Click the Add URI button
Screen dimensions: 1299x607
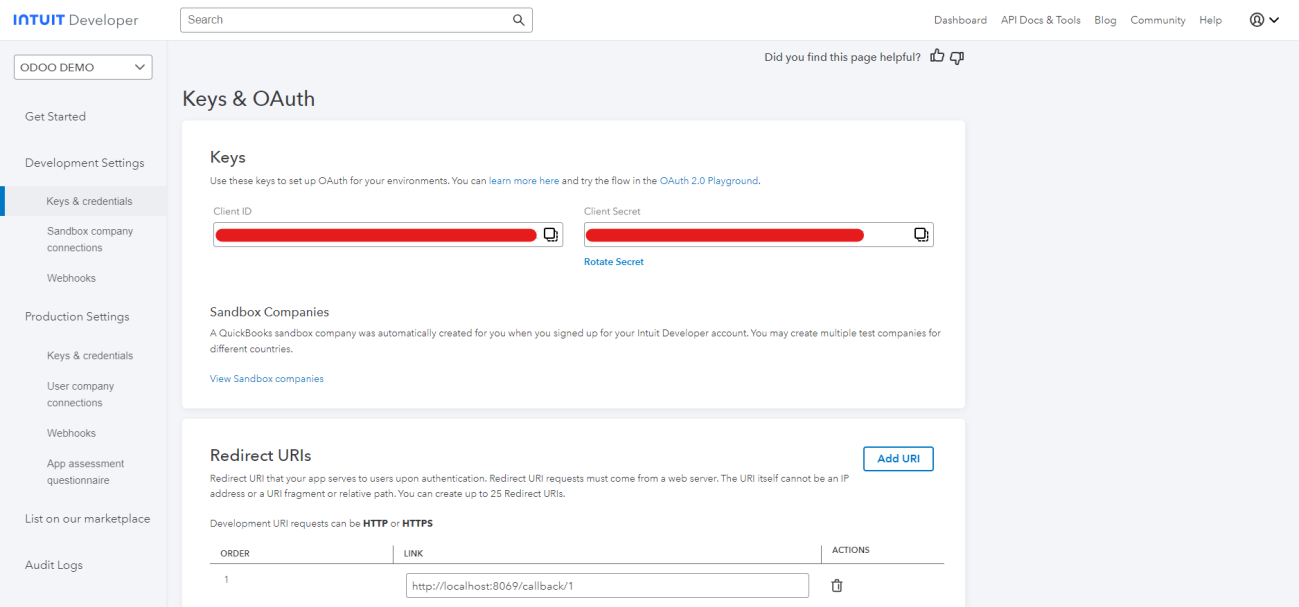[898, 459]
